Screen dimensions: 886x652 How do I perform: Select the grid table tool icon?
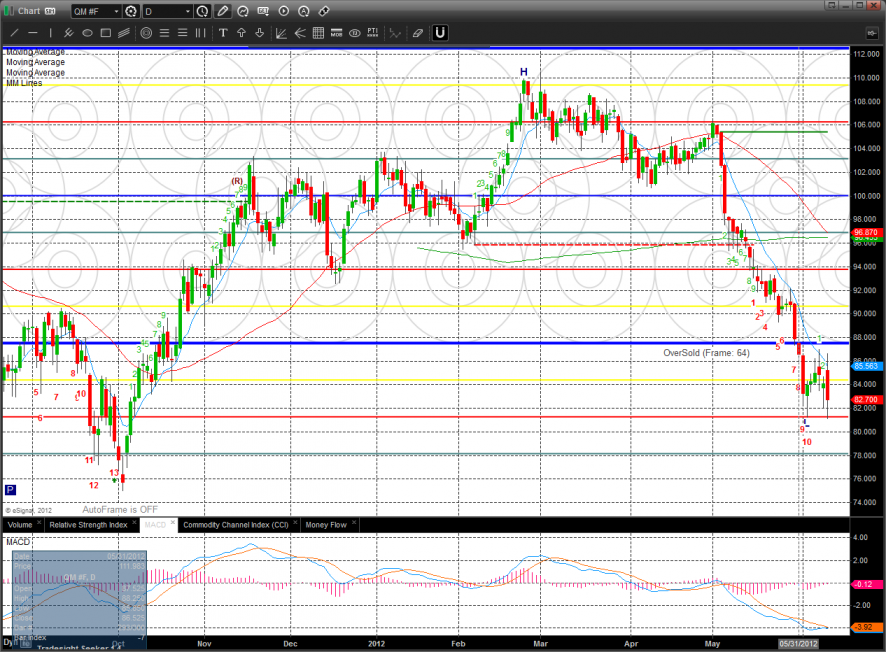tap(318, 32)
